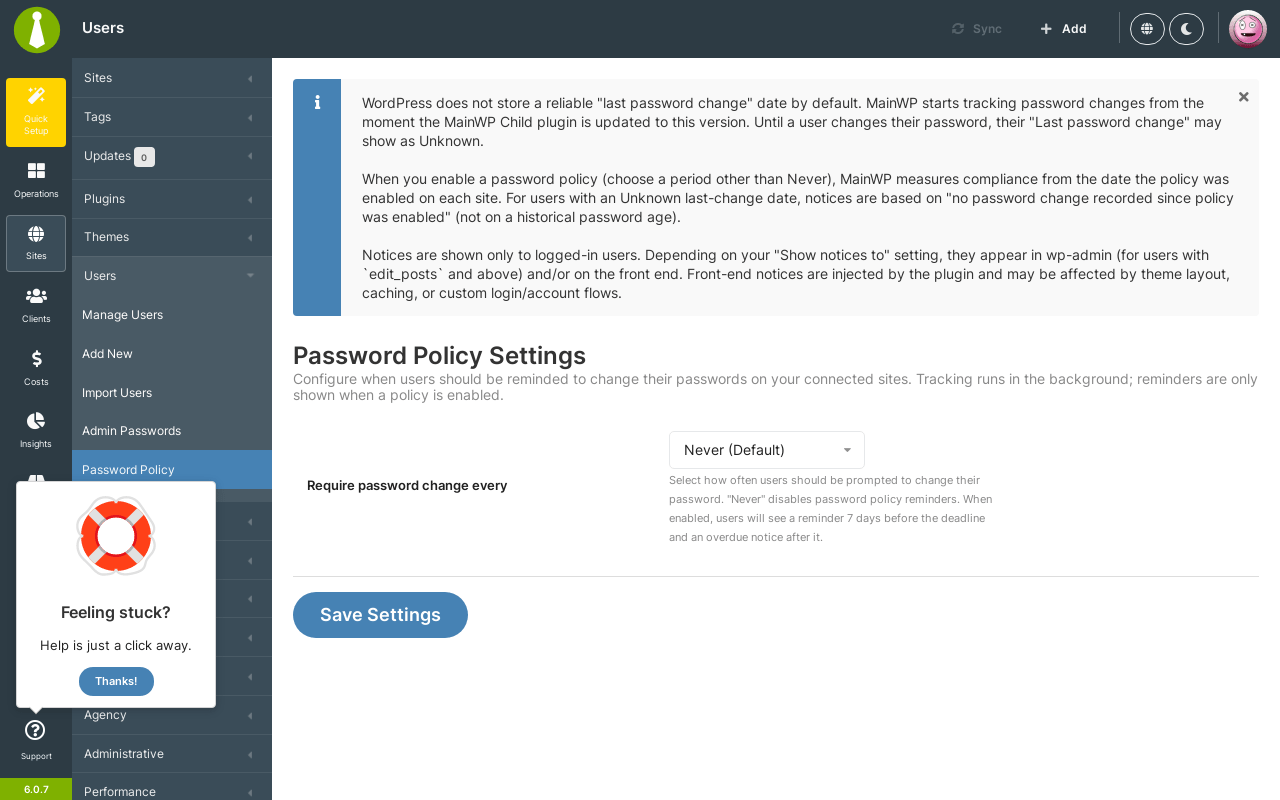This screenshot has width=1280, height=800.
Task: Expand the Plugins menu section
Action: pos(172,199)
